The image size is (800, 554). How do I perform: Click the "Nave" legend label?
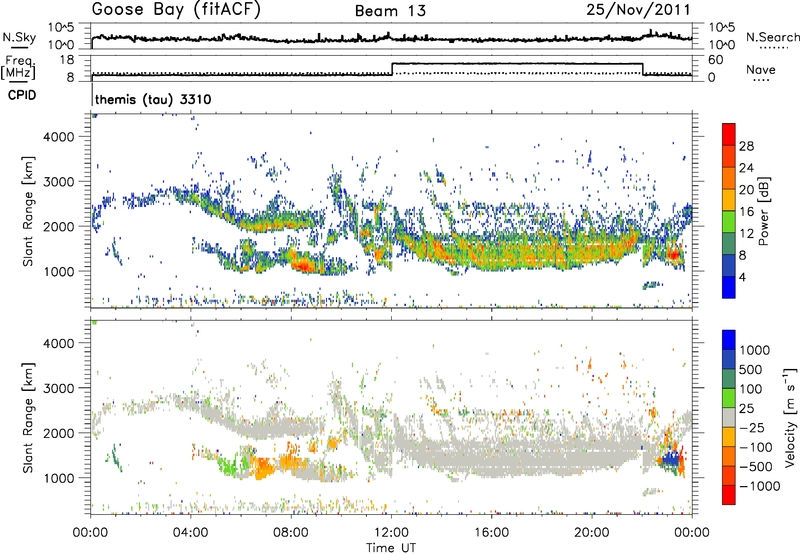761,70
